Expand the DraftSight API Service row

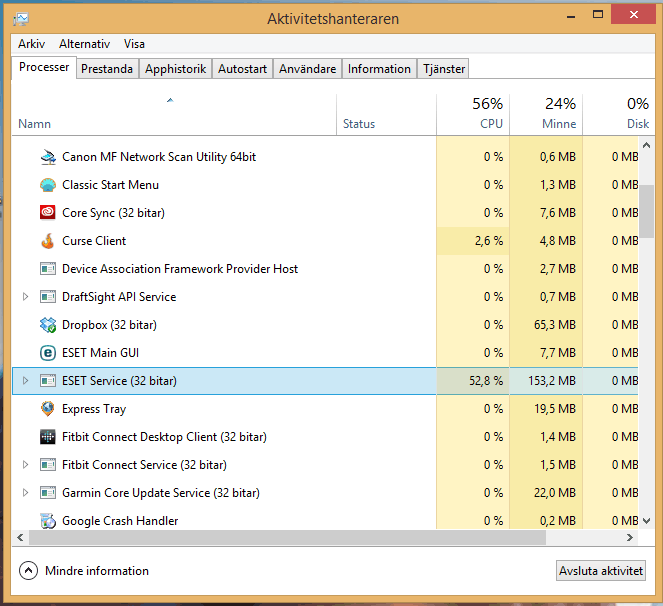[25, 297]
